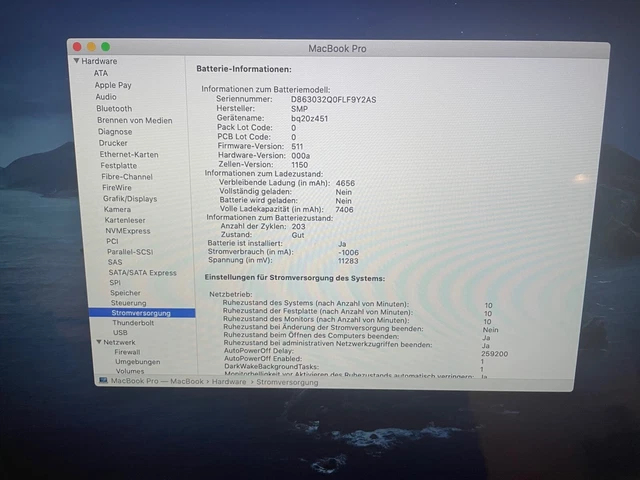Click 'Einstellungen für Stromversorgung des Systems' heading
The image size is (640, 480).
point(295,278)
